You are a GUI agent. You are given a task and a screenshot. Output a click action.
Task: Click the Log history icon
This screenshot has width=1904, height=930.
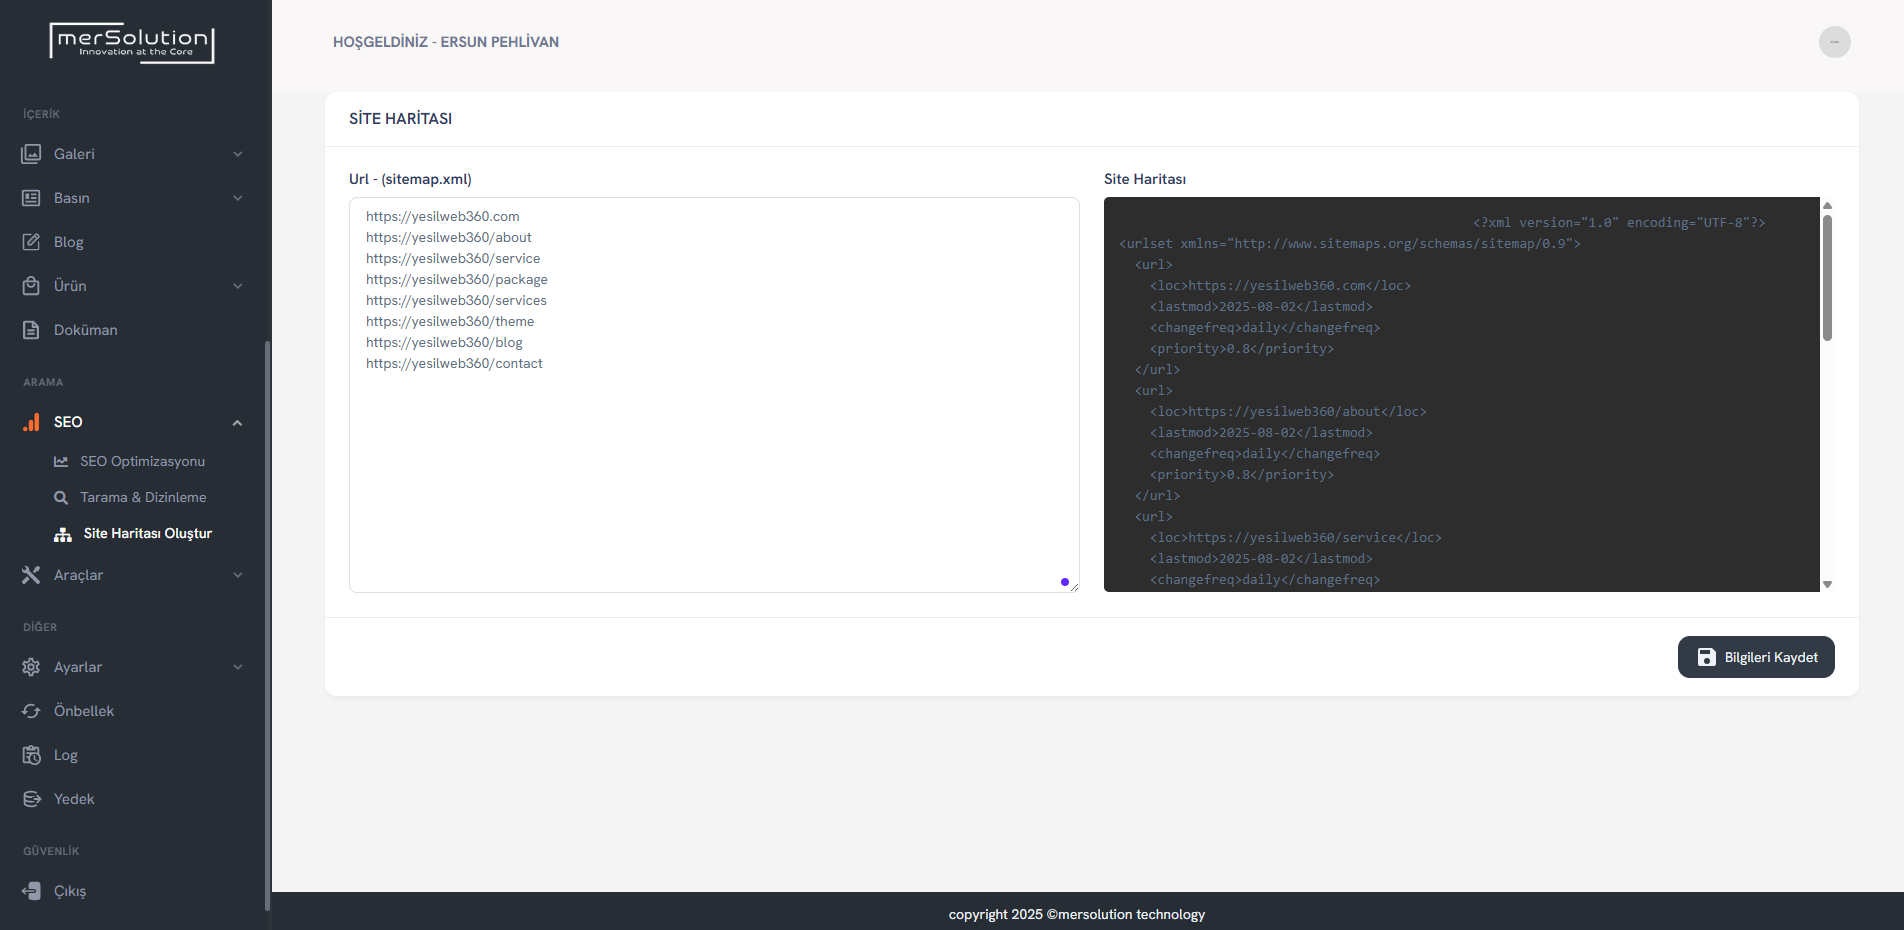31,755
